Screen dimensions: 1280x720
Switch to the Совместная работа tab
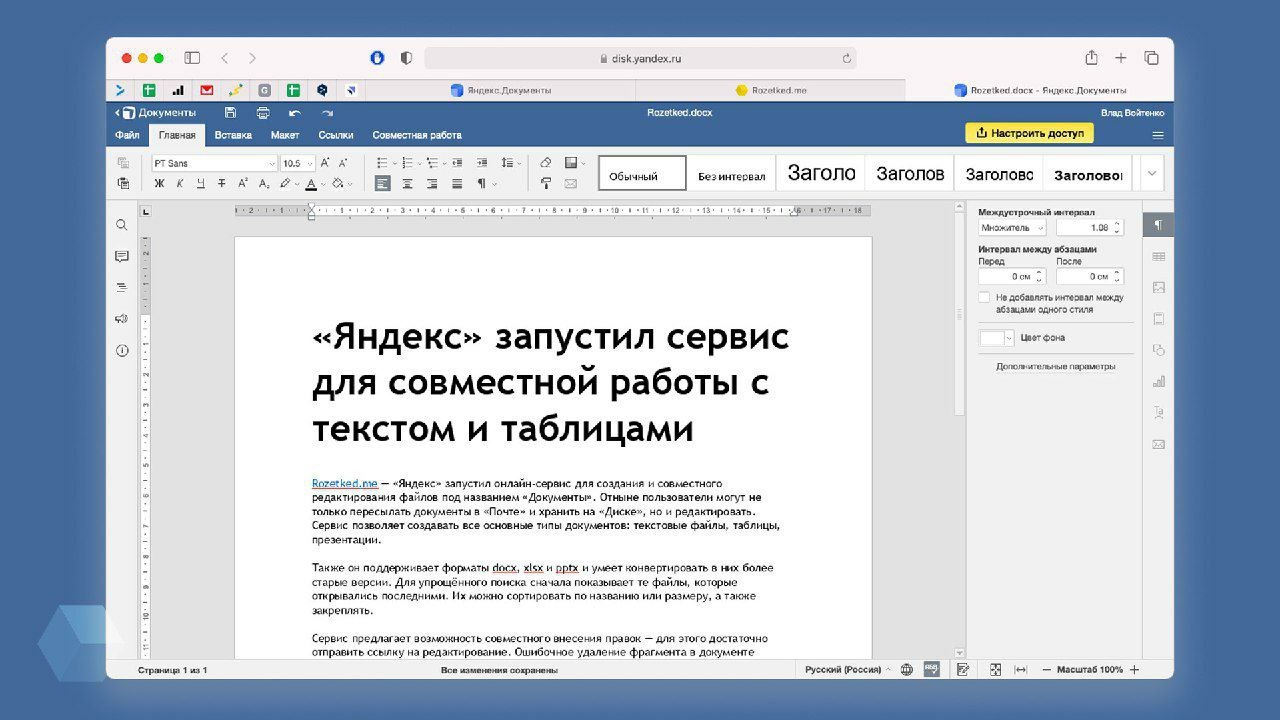point(417,135)
